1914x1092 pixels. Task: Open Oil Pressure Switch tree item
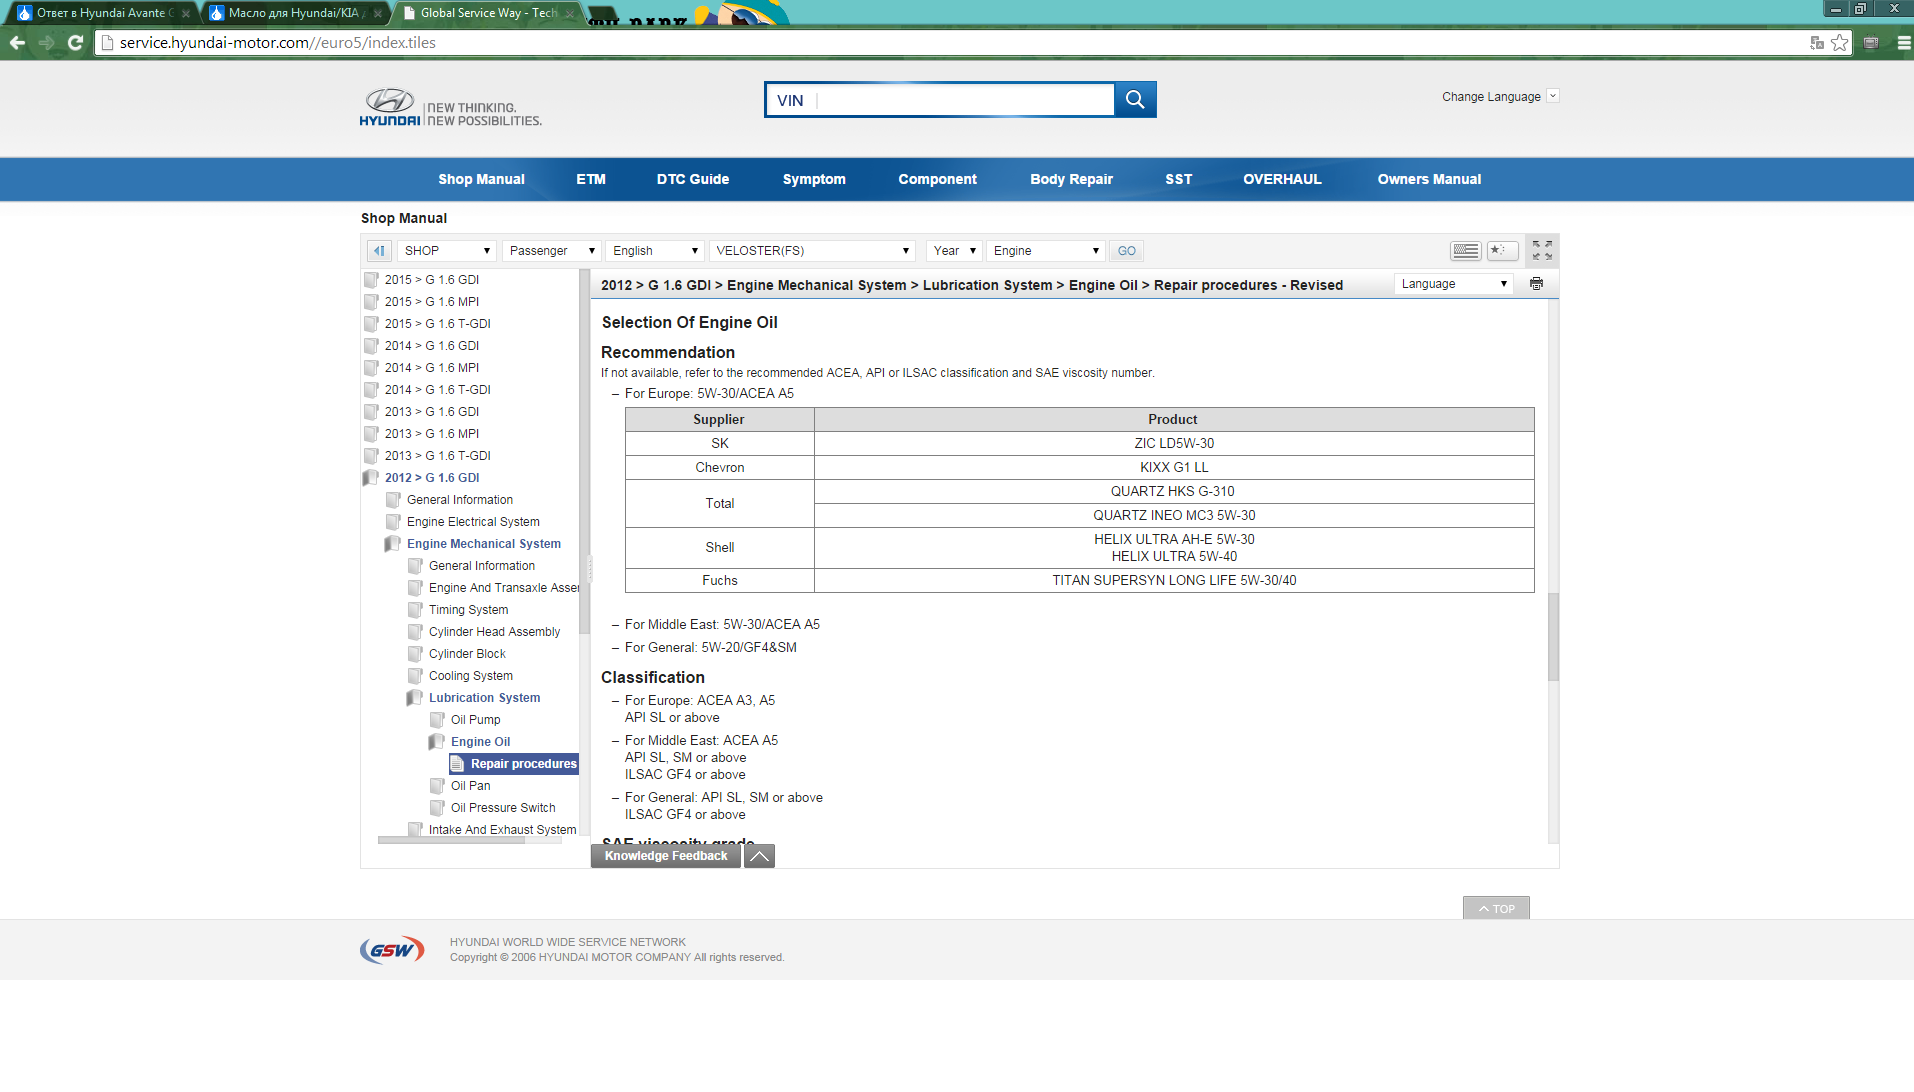tap(503, 808)
